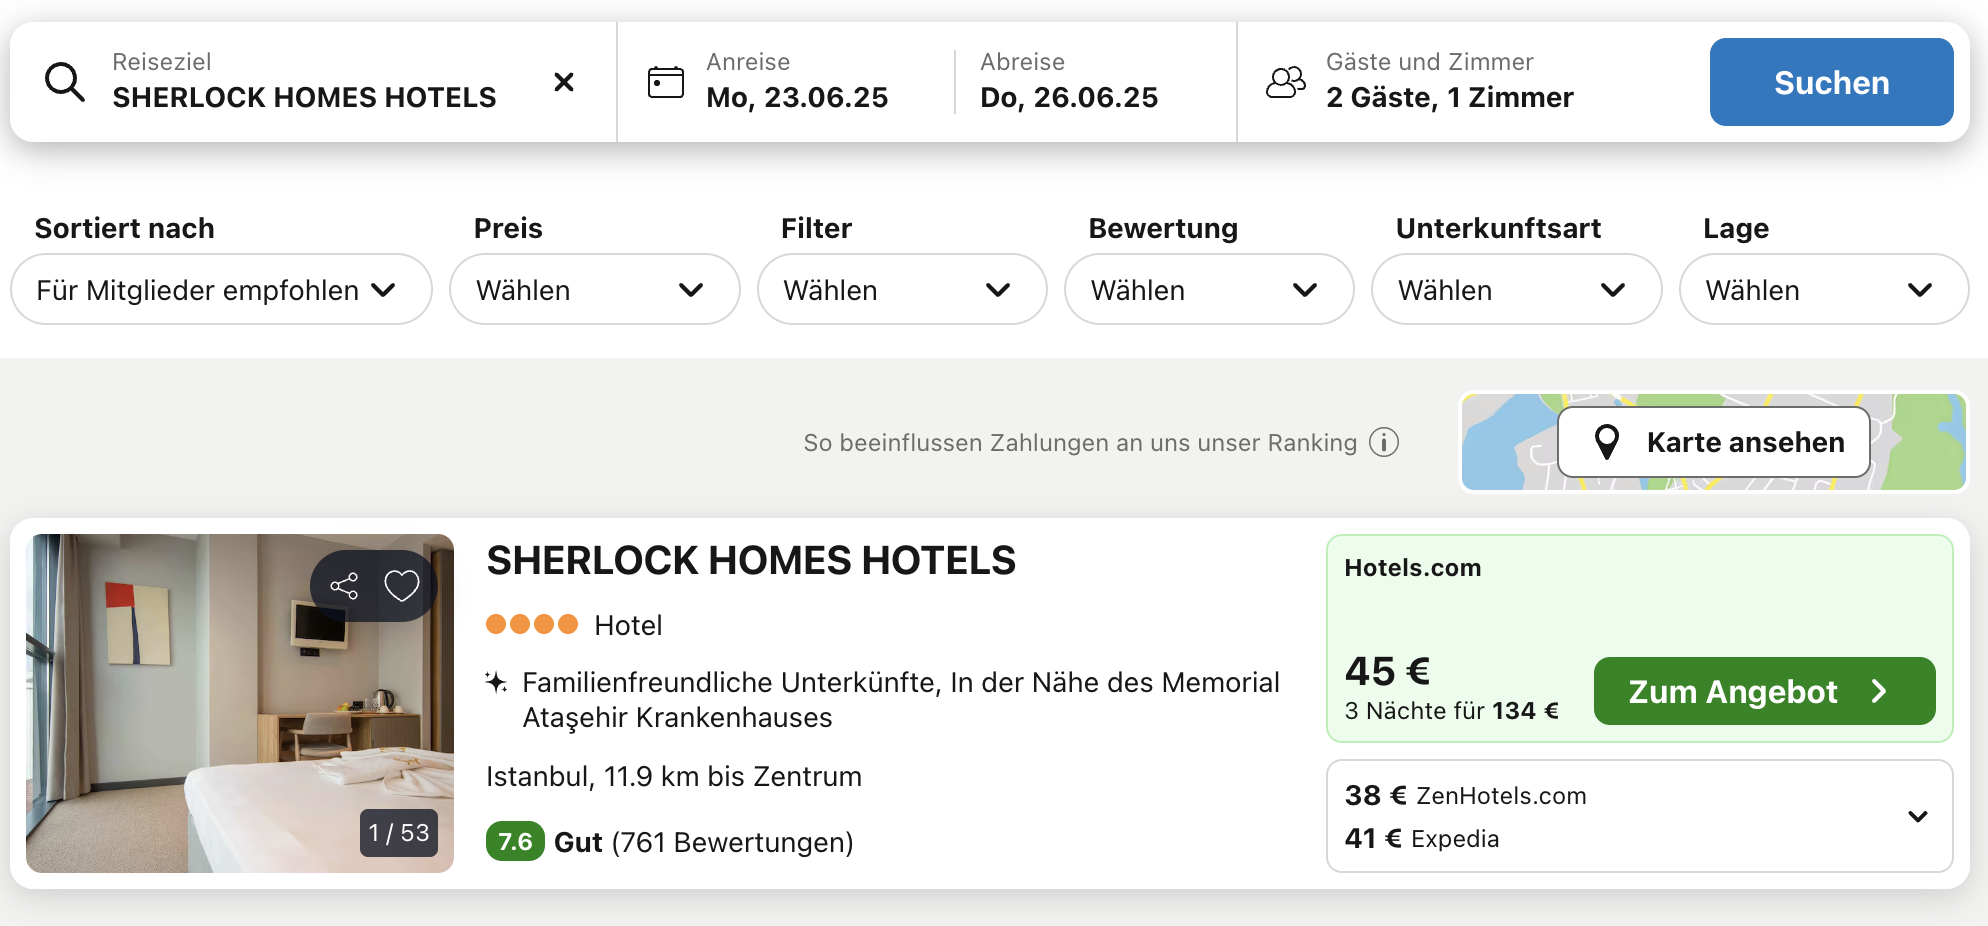Viewport: 1988px width, 926px height.
Task: Select the 38 € ZenHotels.com offer
Action: click(1465, 796)
